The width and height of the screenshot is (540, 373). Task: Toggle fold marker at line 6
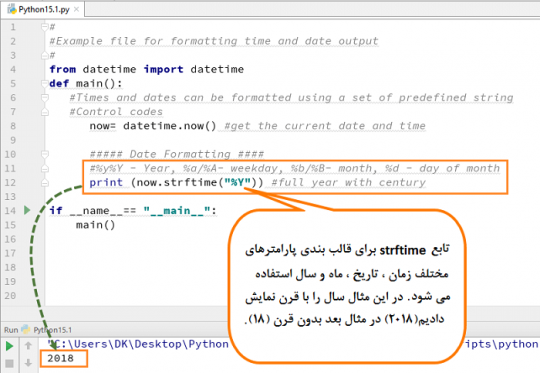[x=45, y=98]
